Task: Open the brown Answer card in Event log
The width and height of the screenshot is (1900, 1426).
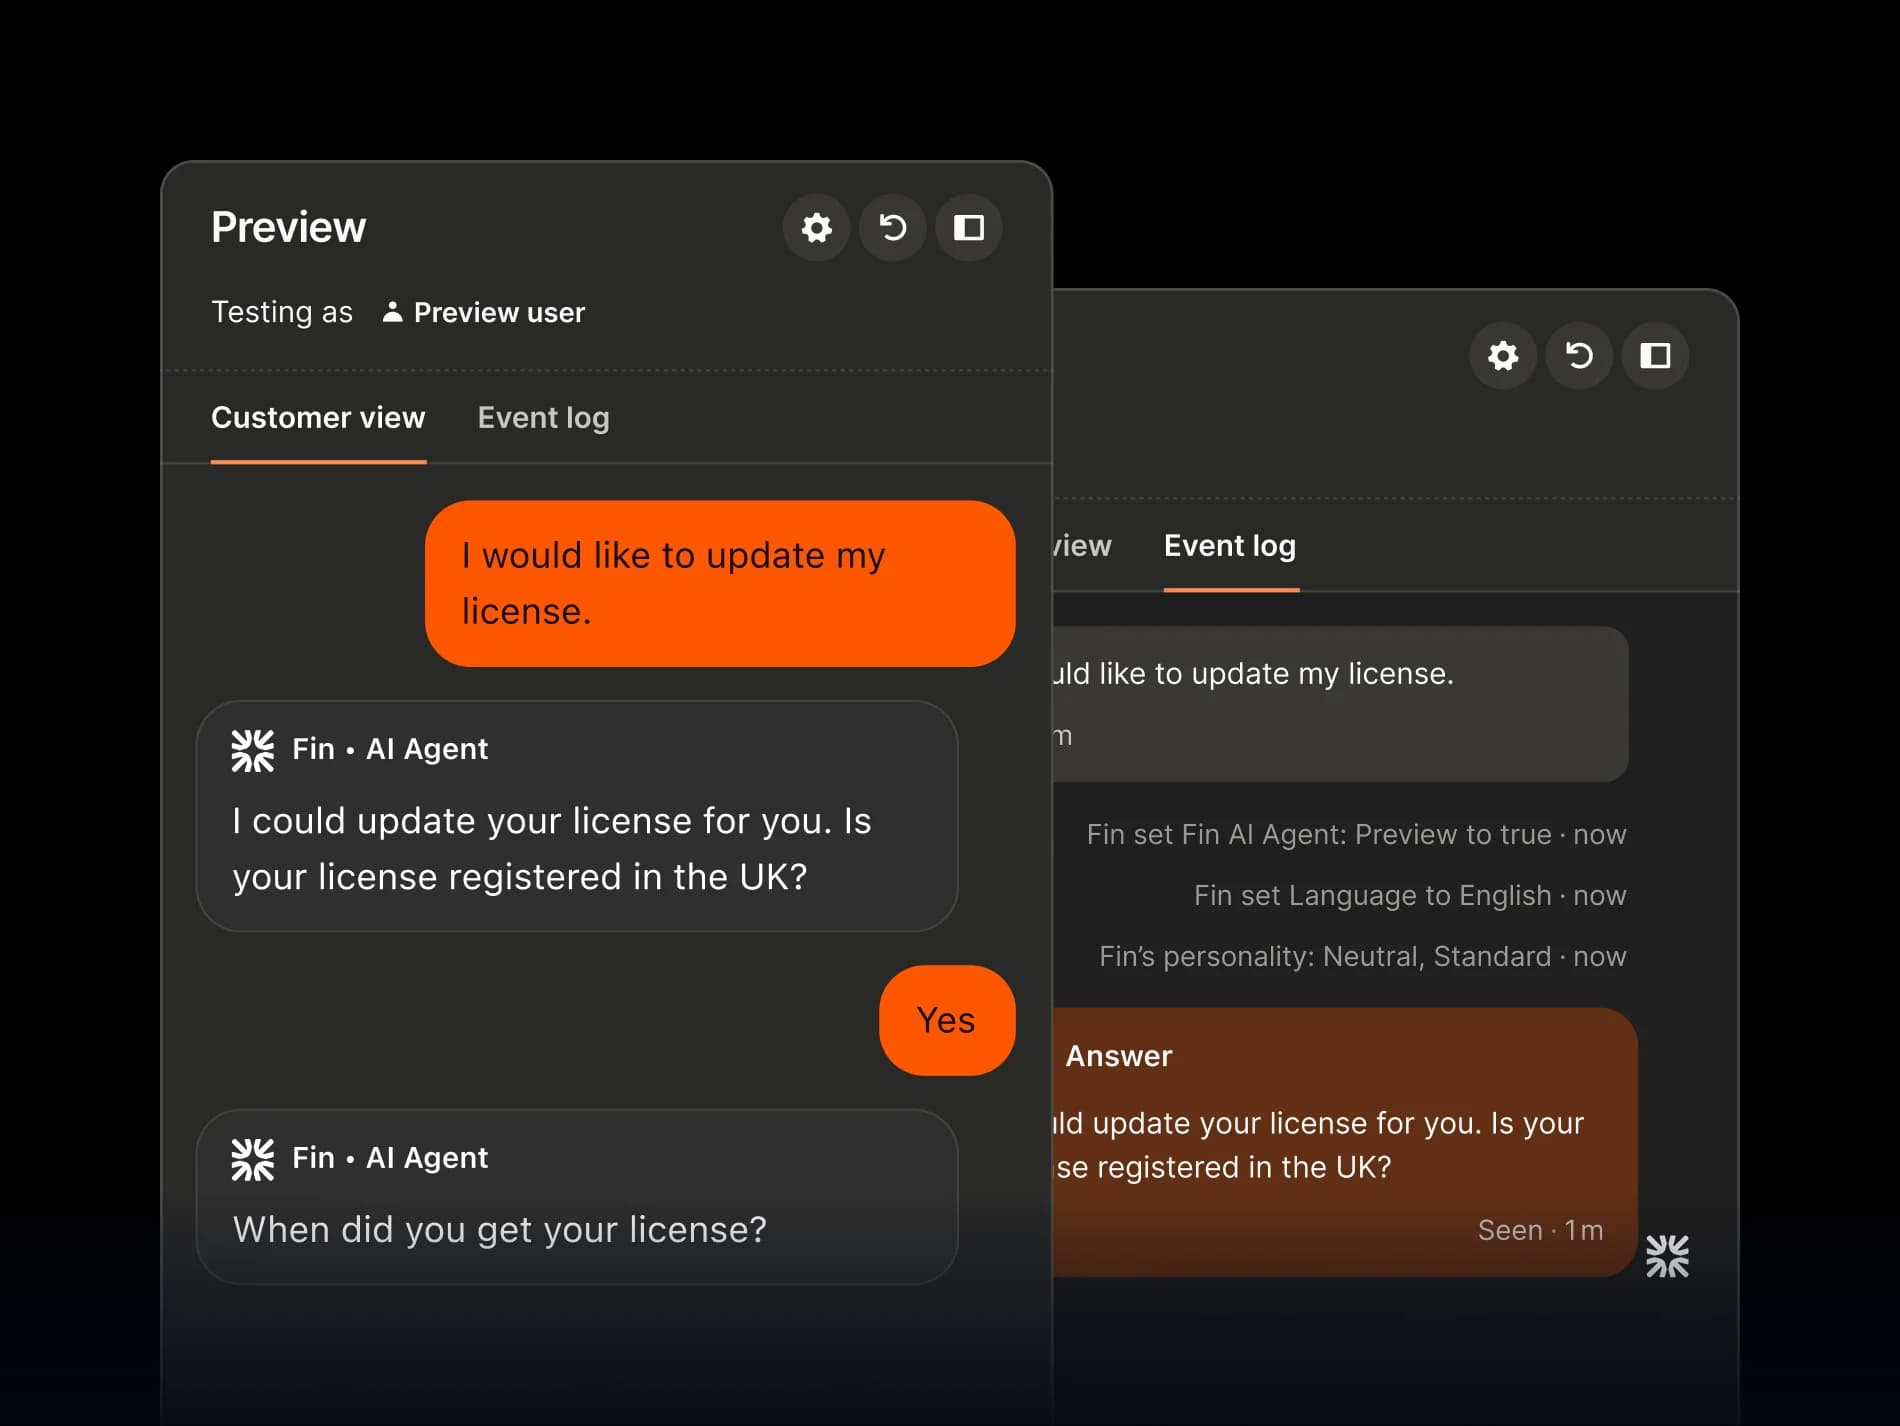Action: (1345, 1141)
